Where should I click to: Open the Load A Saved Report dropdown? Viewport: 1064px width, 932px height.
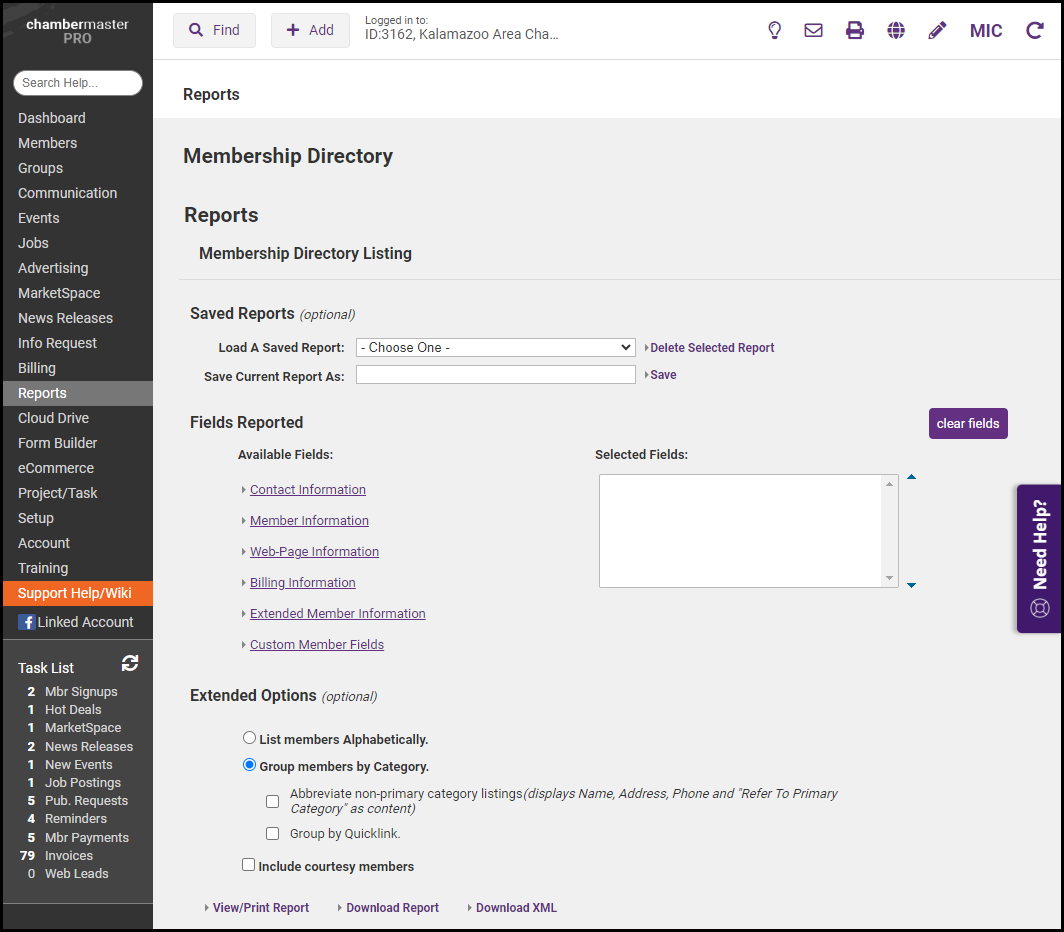click(495, 347)
